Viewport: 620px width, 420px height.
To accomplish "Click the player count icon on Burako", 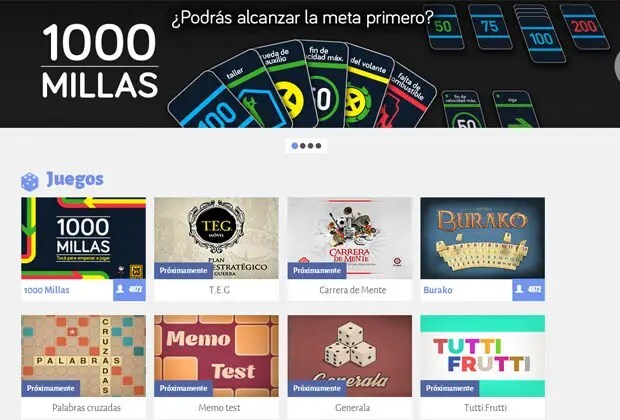I will [x=519, y=289].
